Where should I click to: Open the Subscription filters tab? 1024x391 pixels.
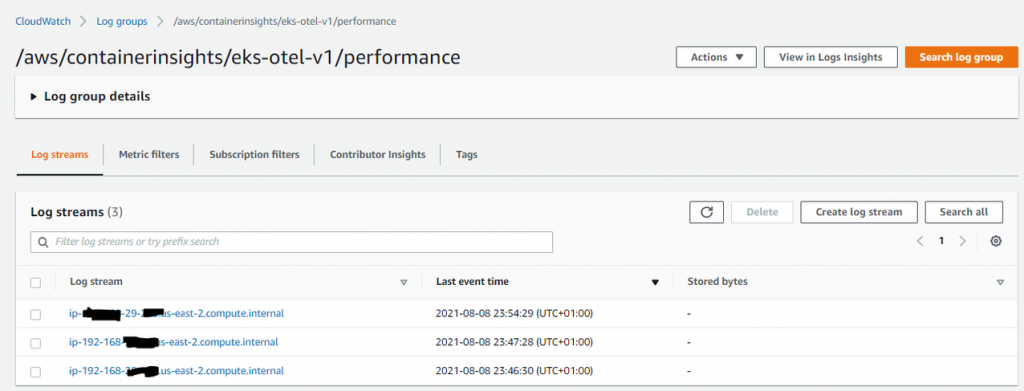254,155
